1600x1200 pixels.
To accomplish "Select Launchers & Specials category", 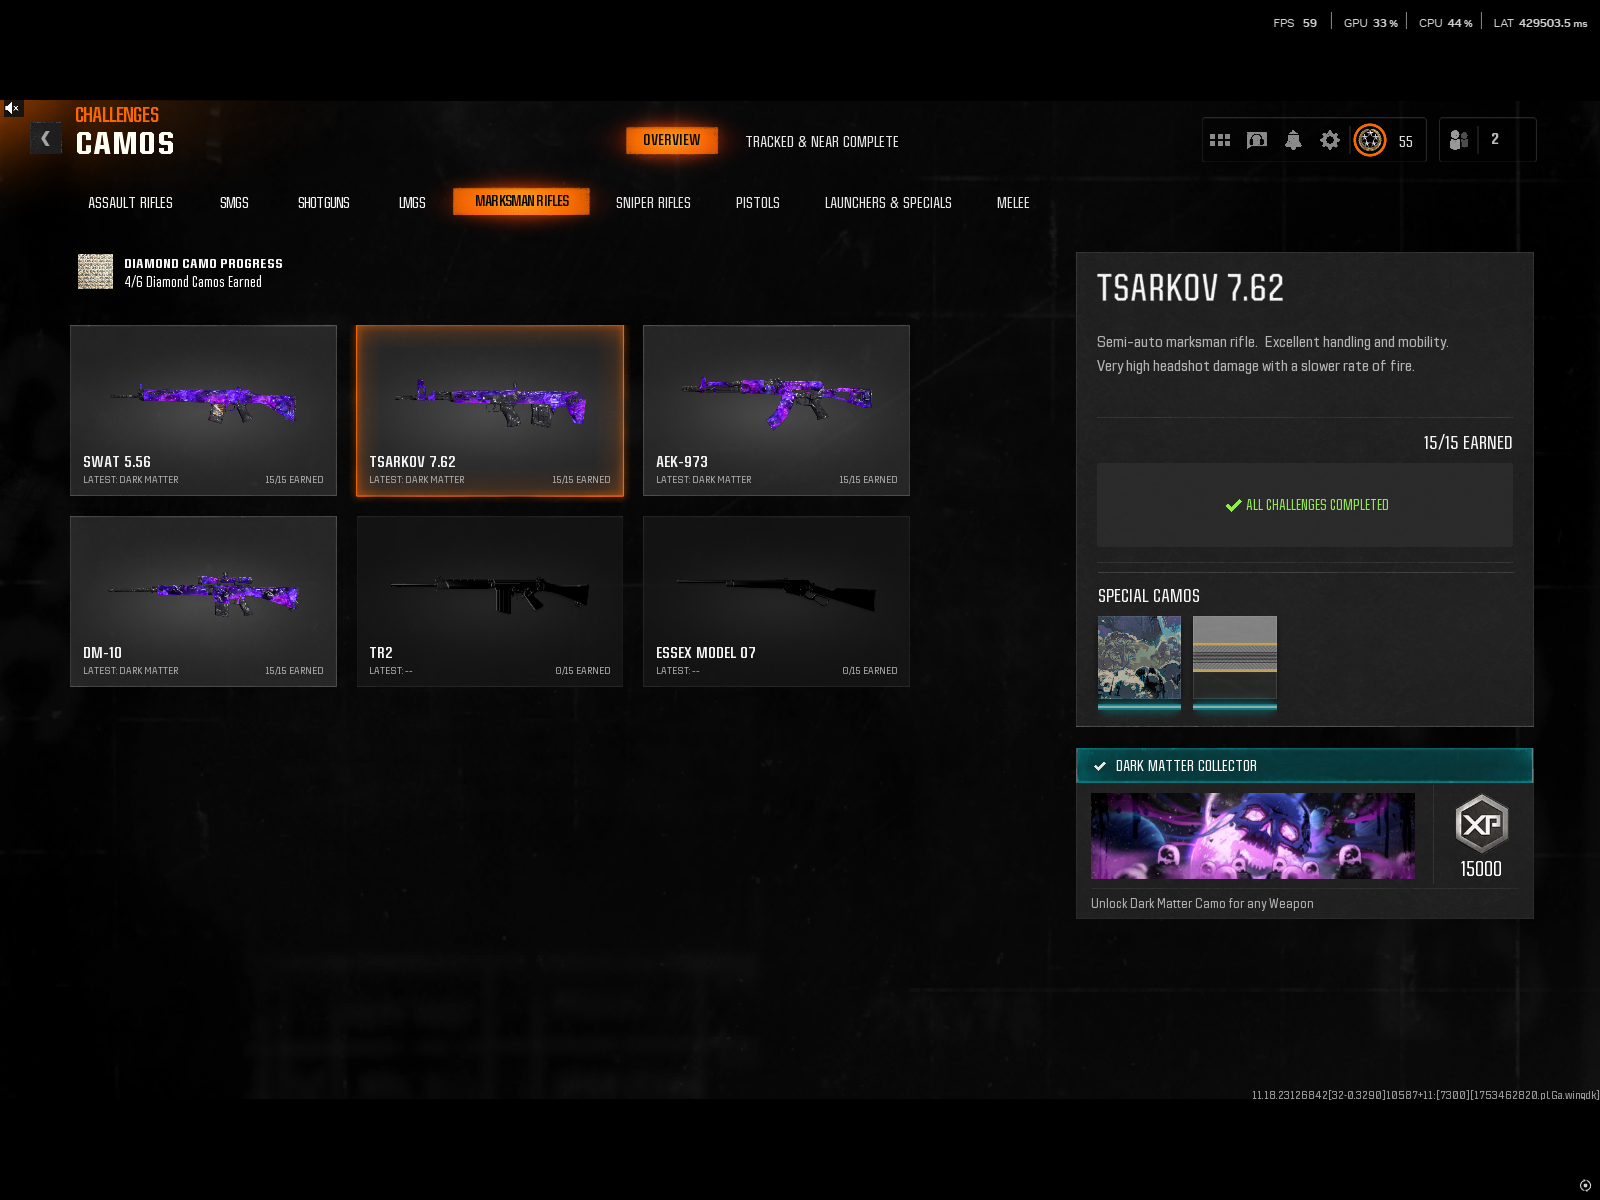I will click(x=888, y=203).
